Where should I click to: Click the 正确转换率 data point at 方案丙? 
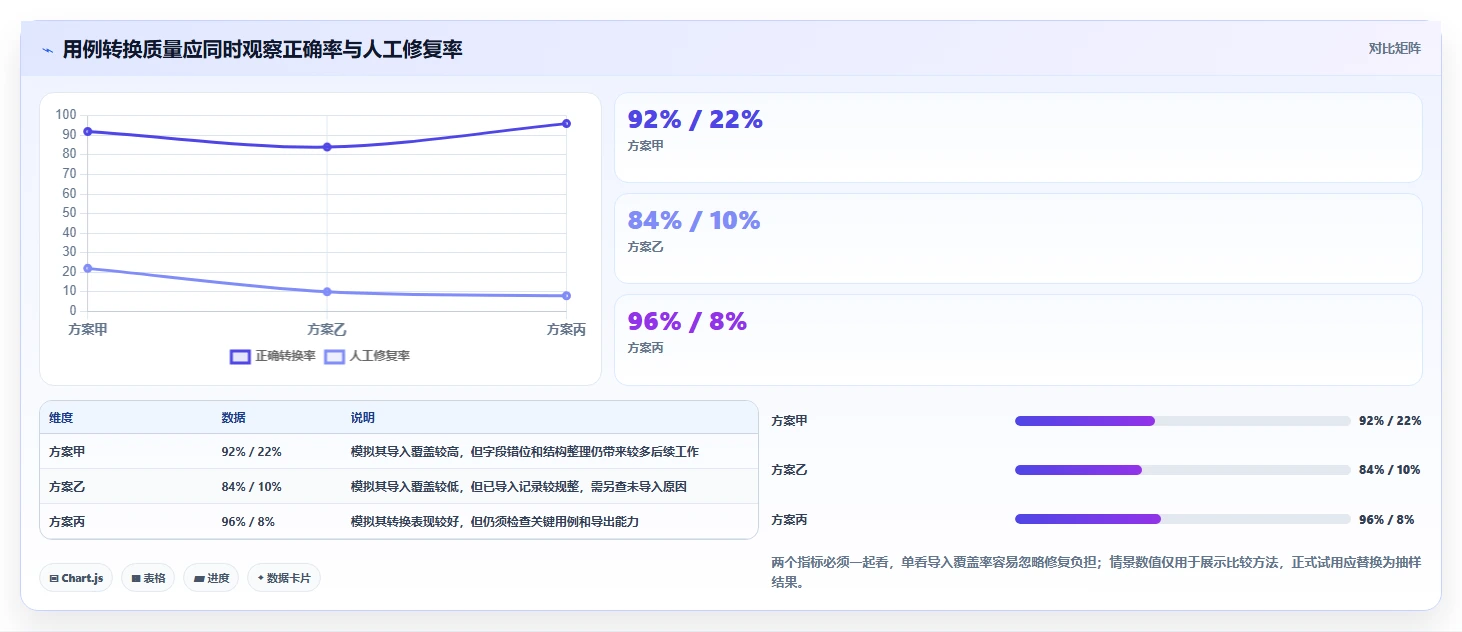566,124
